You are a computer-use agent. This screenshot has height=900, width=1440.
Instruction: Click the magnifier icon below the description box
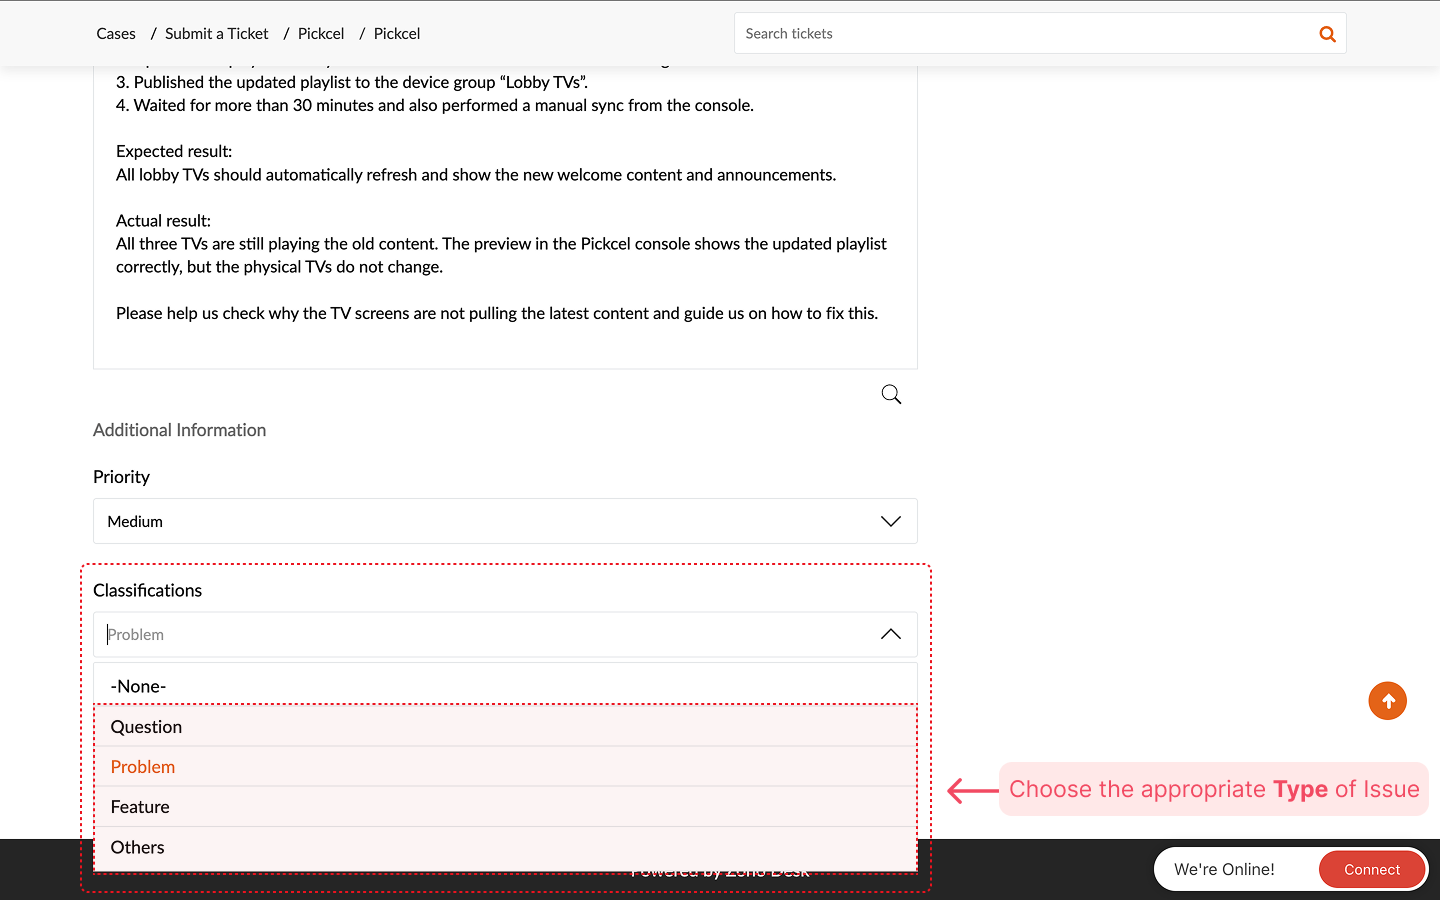(x=891, y=394)
